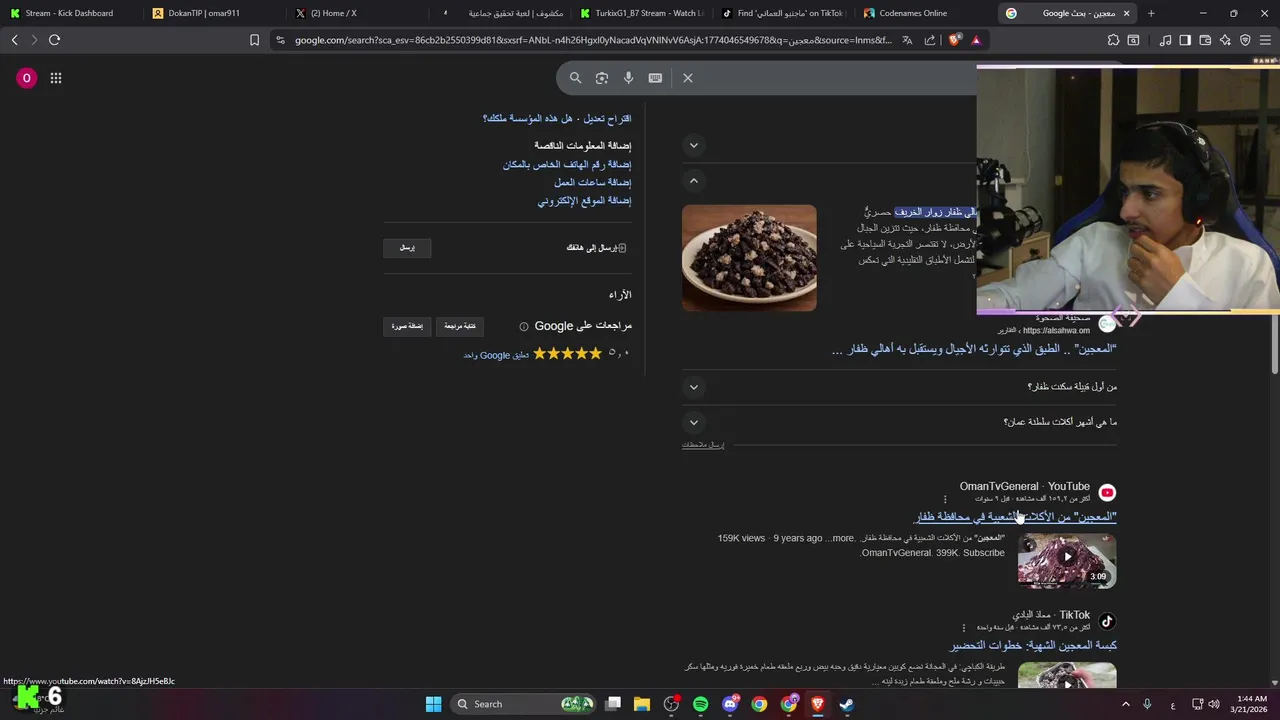Open a new browser tab
Image resolution: width=1280 pixels, height=720 pixels.
[x=1151, y=13]
